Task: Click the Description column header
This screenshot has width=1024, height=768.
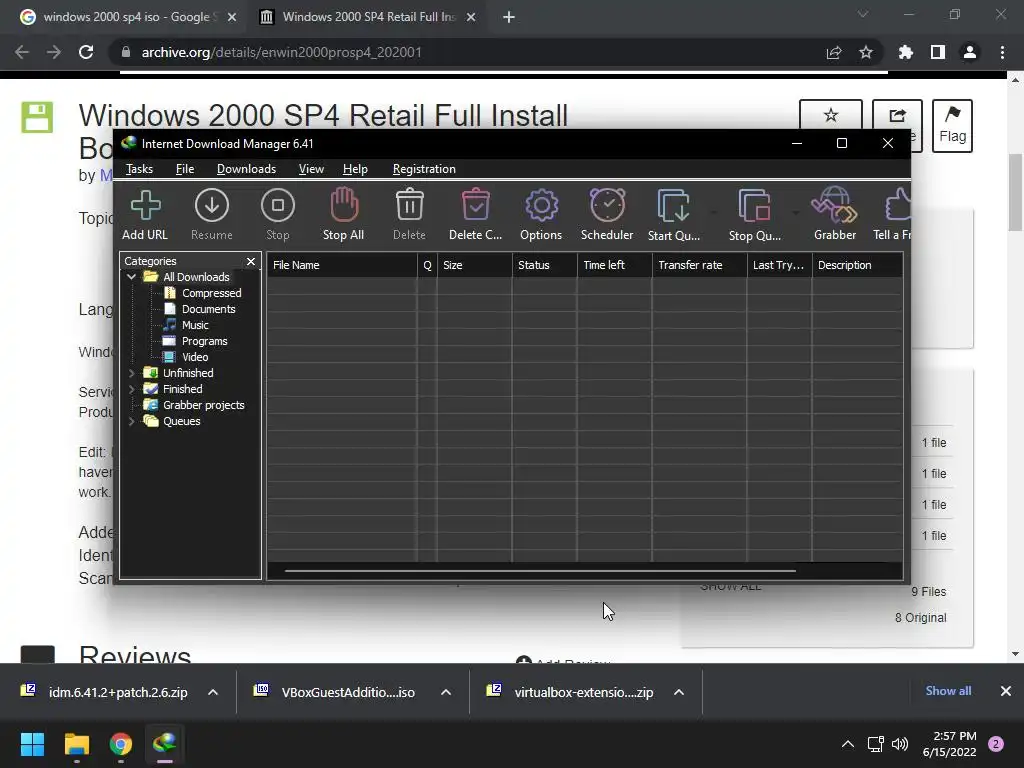Action: [857, 265]
